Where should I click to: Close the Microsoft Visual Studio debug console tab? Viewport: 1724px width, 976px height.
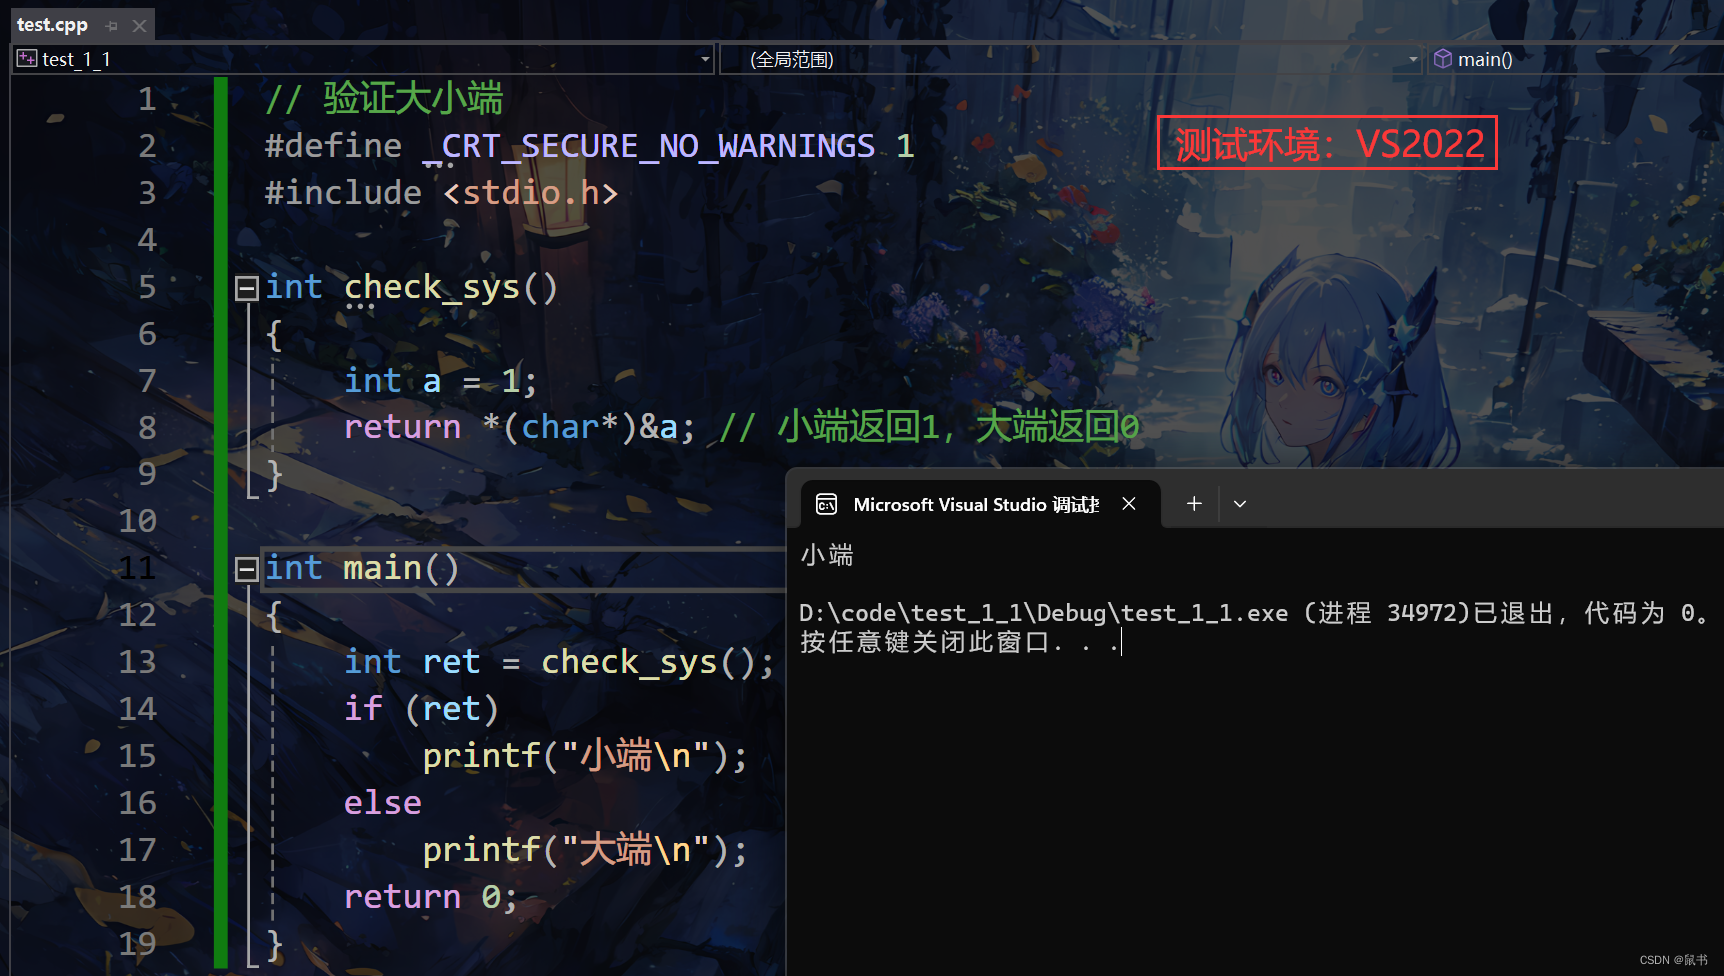point(1129,504)
